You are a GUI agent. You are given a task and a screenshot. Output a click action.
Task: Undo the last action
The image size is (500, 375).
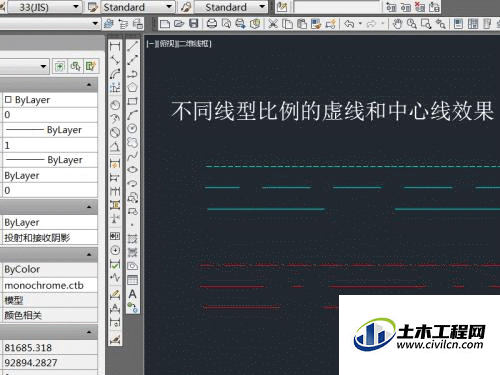coord(349,24)
